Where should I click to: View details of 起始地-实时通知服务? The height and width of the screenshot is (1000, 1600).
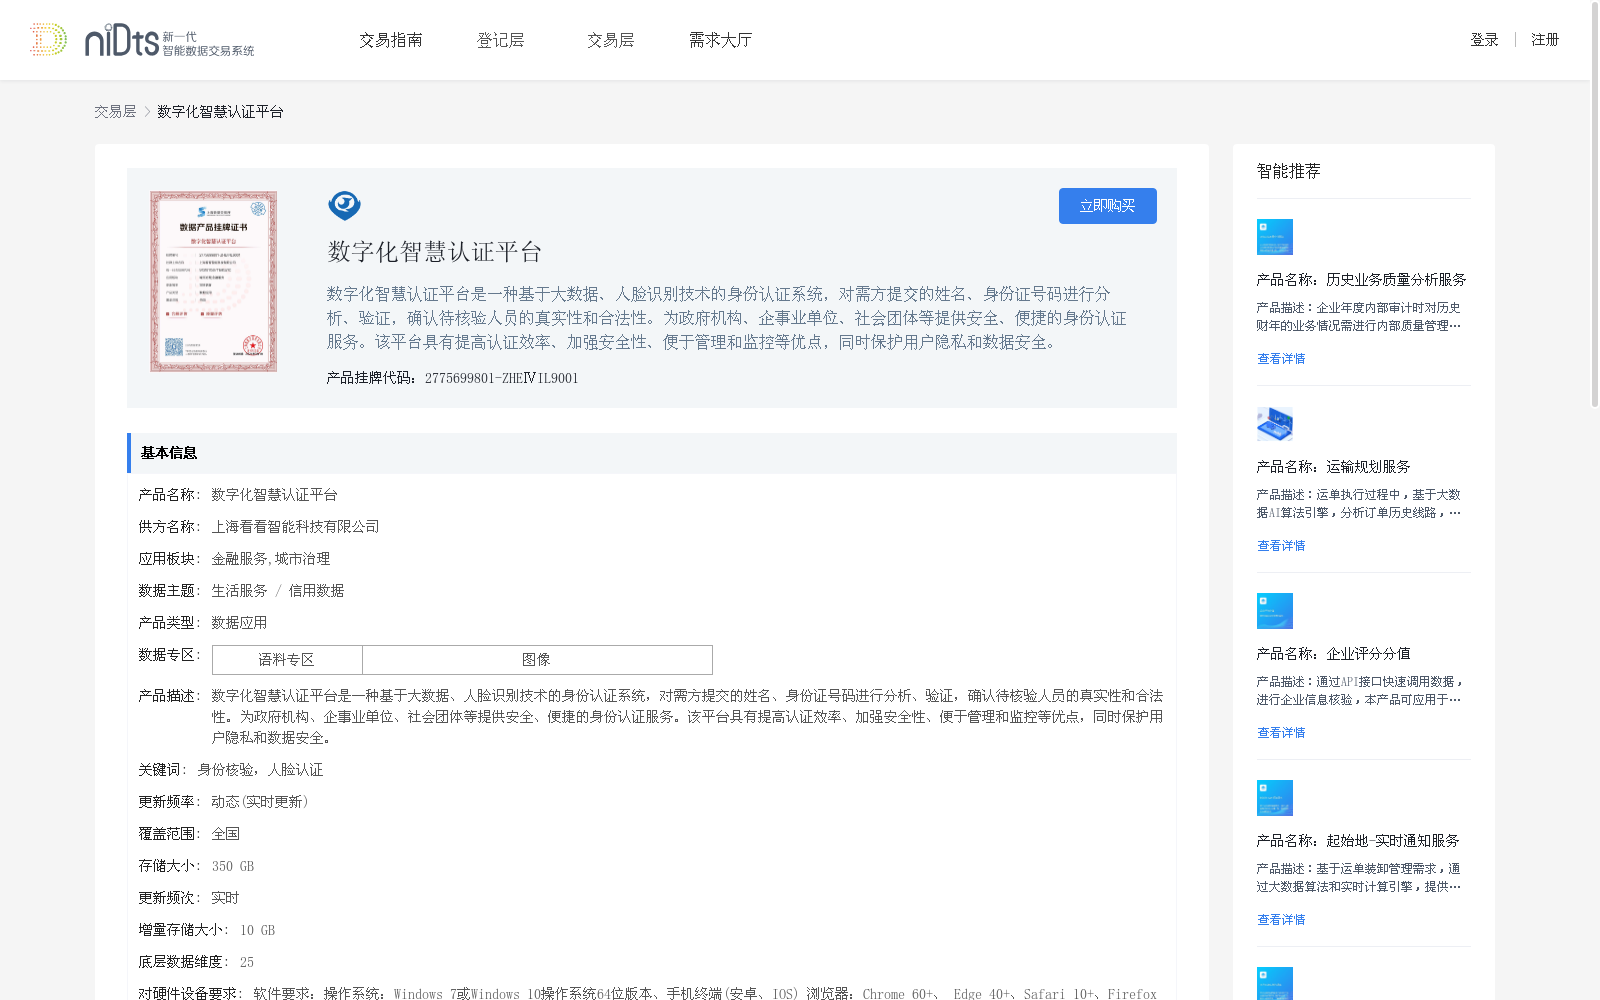pos(1281,920)
